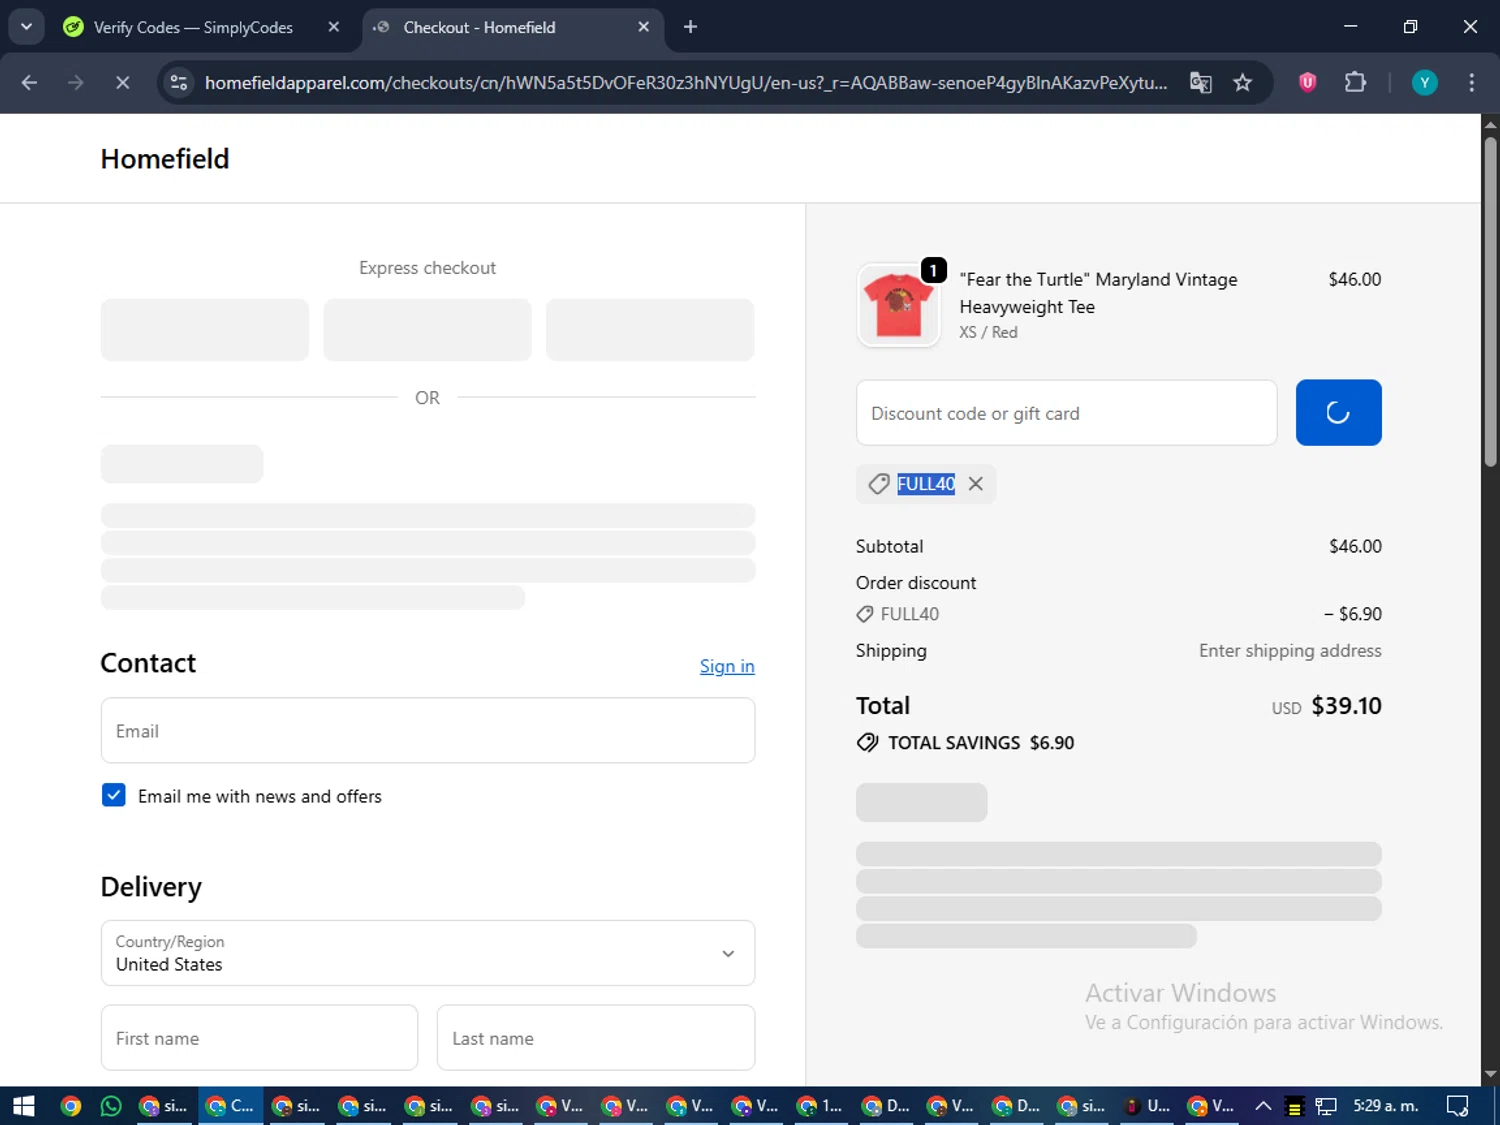Click the 'Fear the Turtle' product title
Image resolution: width=1500 pixels, height=1125 pixels.
1098,293
